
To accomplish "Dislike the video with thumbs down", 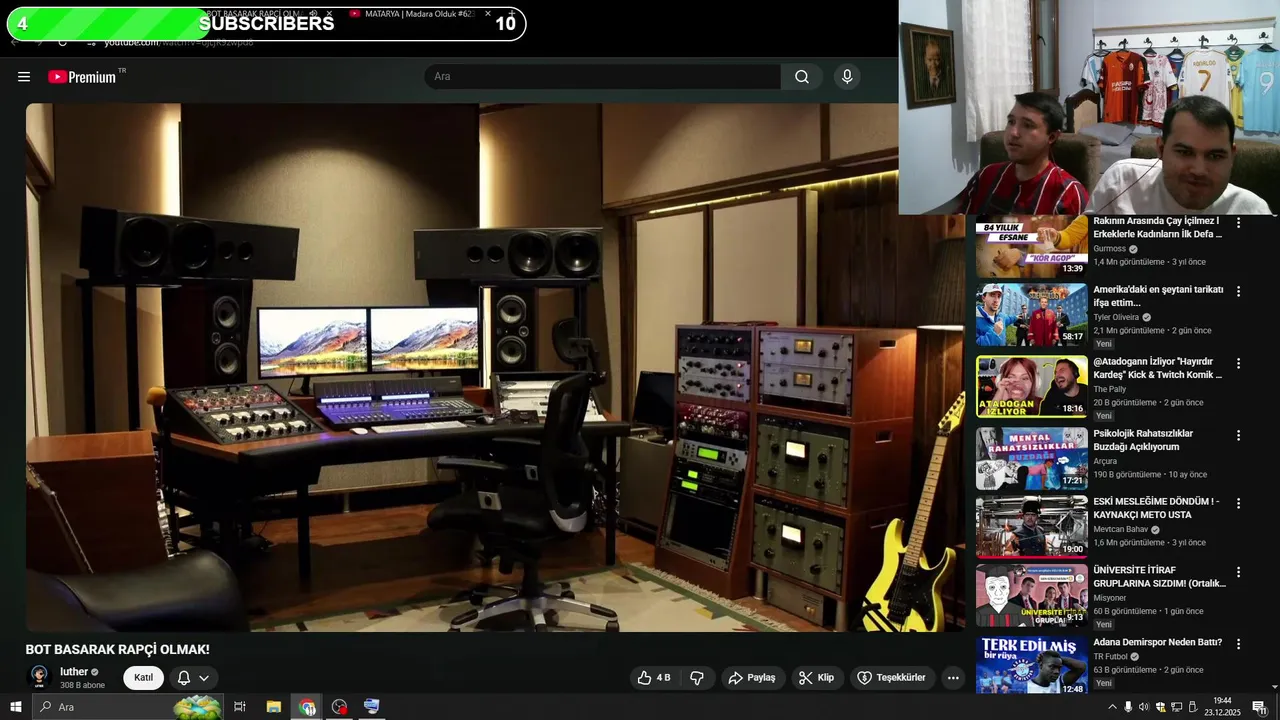I will [697, 678].
